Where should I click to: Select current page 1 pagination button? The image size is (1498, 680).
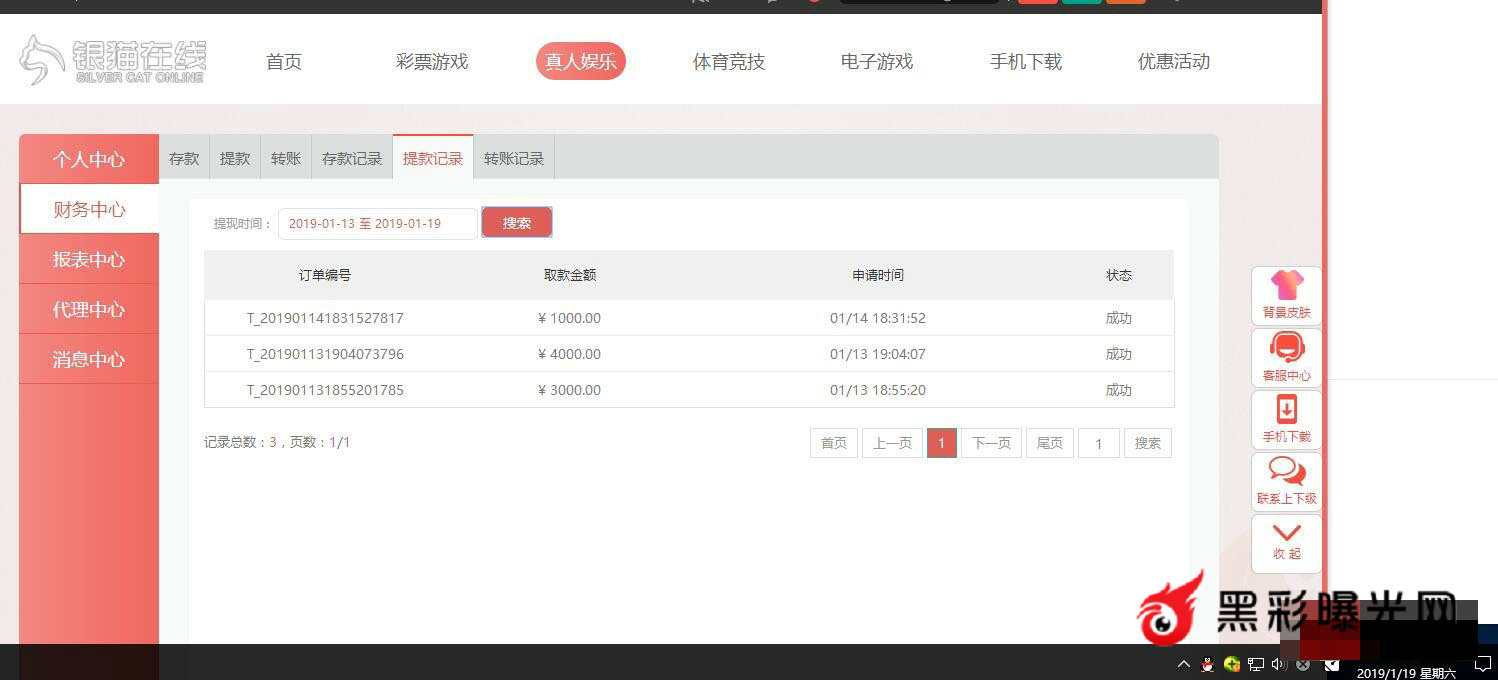pos(941,443)
